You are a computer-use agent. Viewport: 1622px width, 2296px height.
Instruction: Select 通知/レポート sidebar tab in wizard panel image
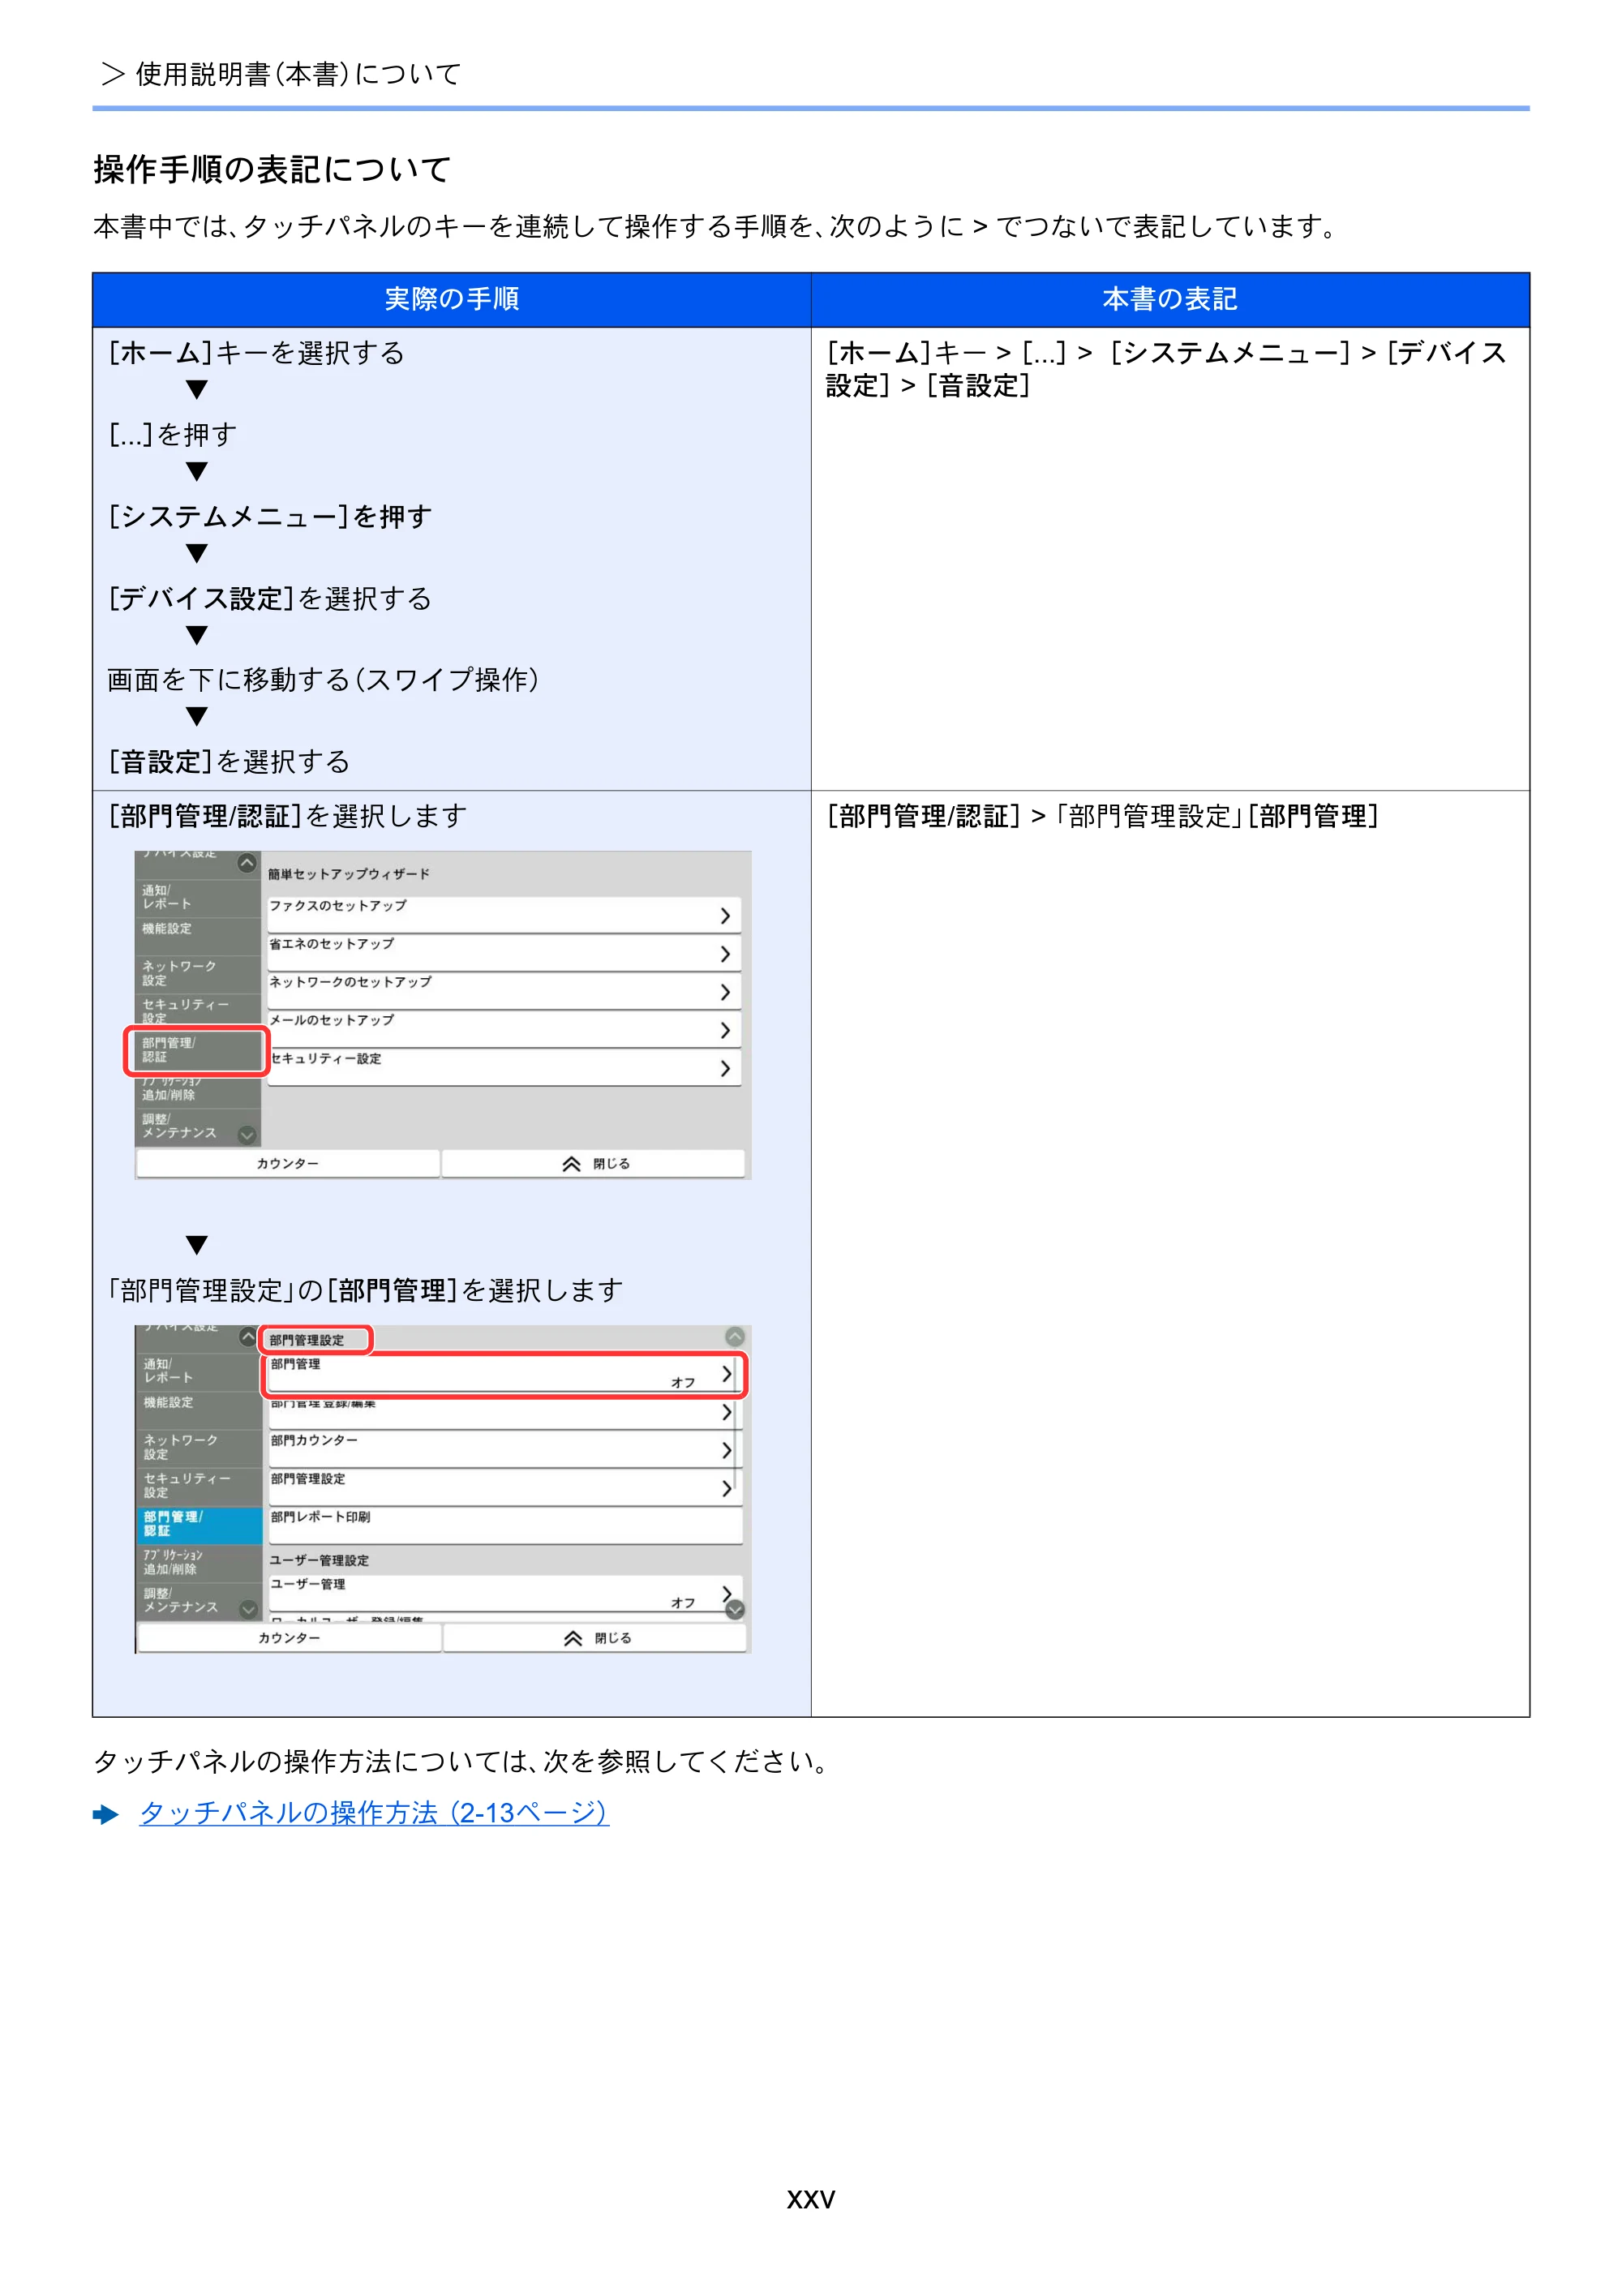click(198, 898)
